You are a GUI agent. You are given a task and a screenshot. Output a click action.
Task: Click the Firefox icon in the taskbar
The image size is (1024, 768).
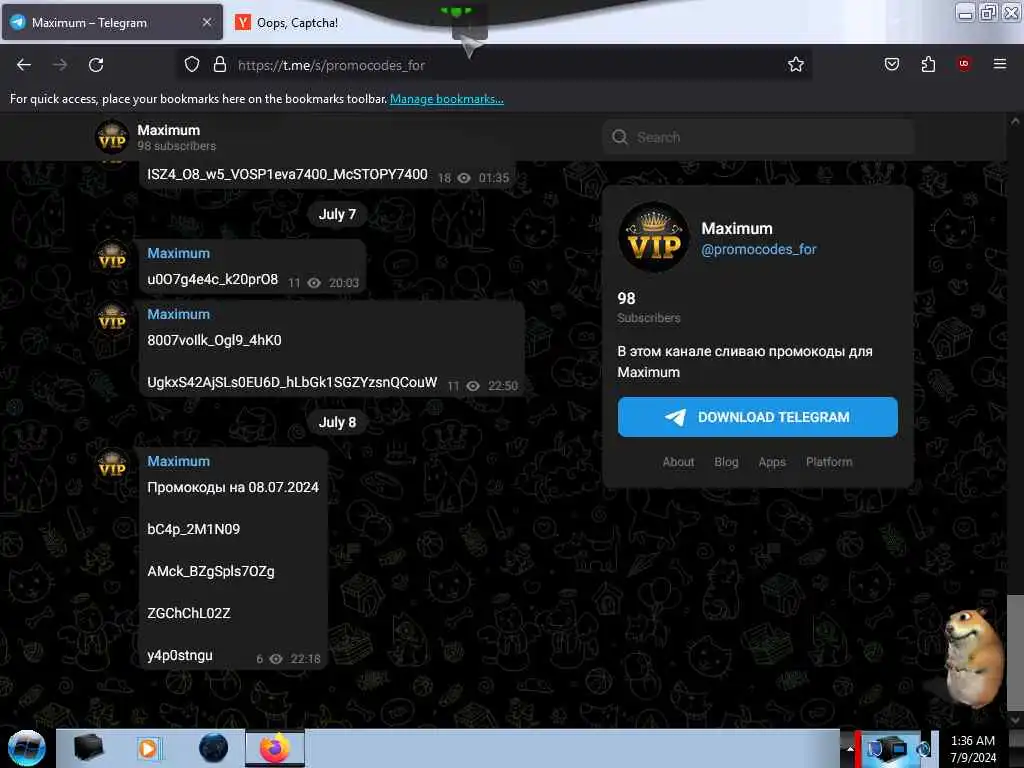[x=275, y=748]
